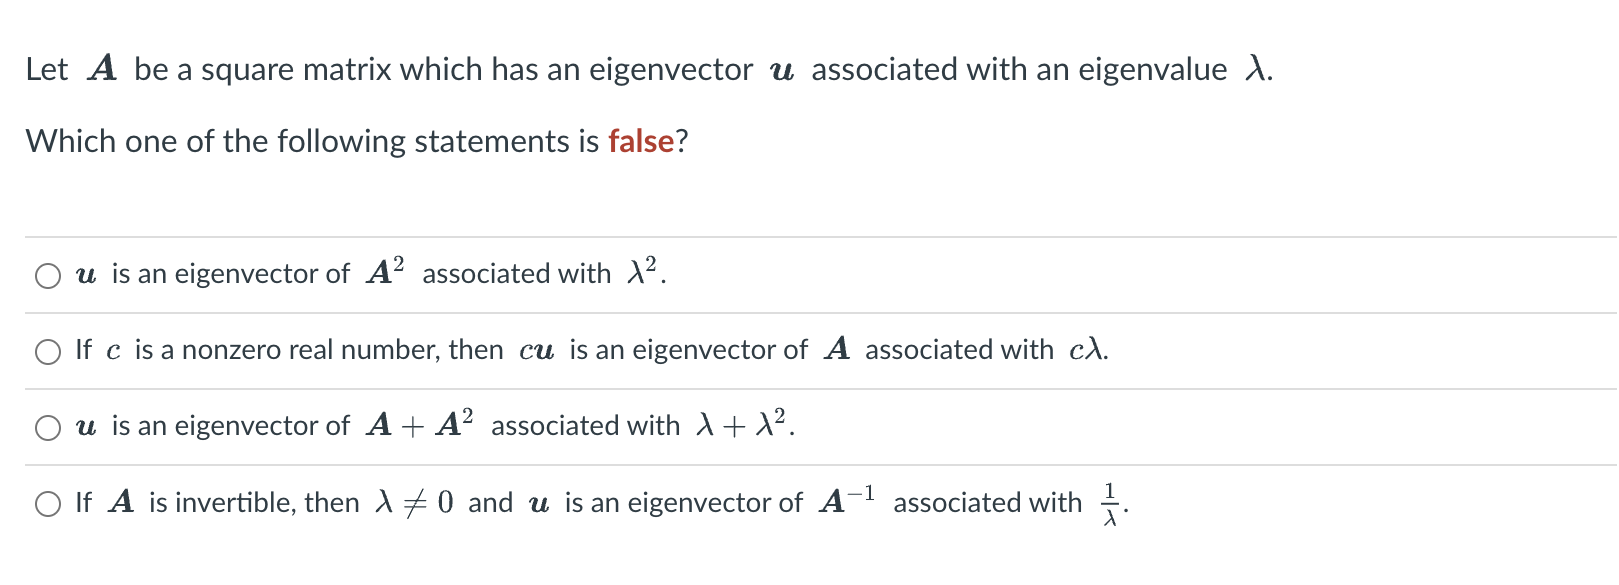Click the λ symbol ending the first question line
This screenshot has width=1619, height=585.
click(1255, 69)
